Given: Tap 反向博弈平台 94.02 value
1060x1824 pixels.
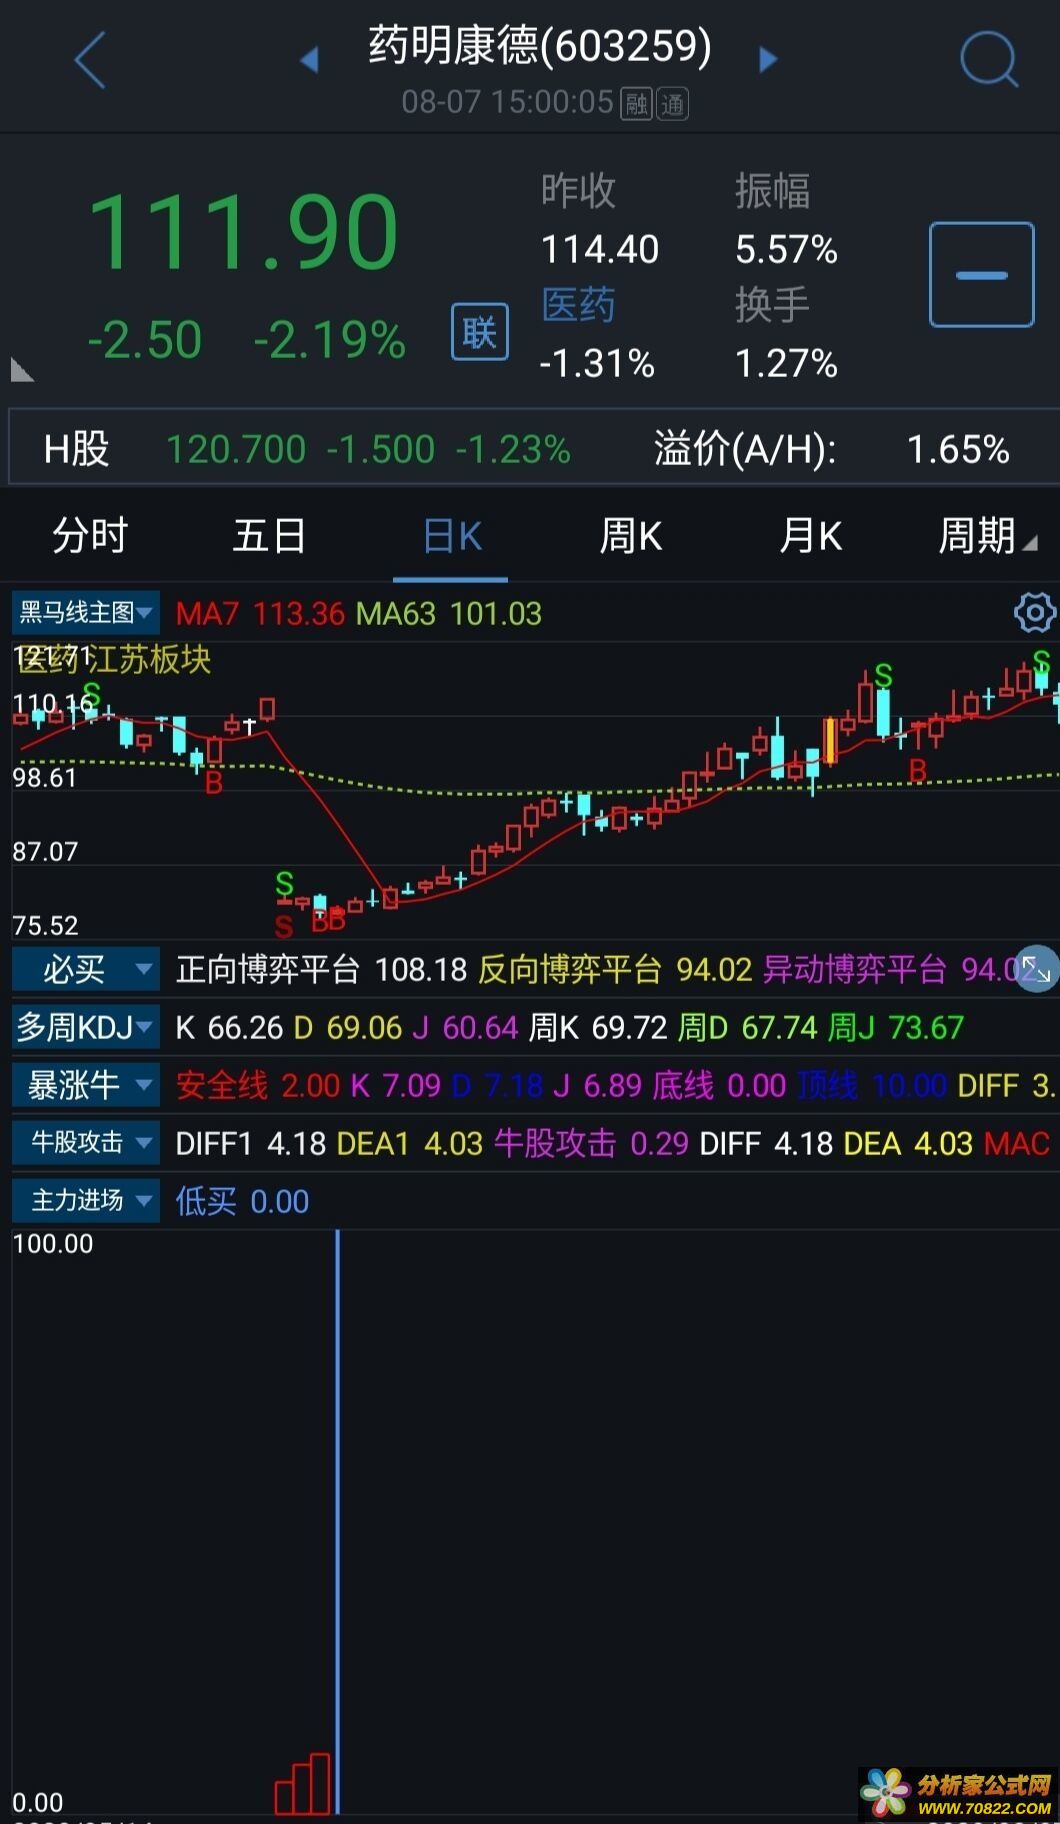Looking at the screenshot, I should pos(615,969).
